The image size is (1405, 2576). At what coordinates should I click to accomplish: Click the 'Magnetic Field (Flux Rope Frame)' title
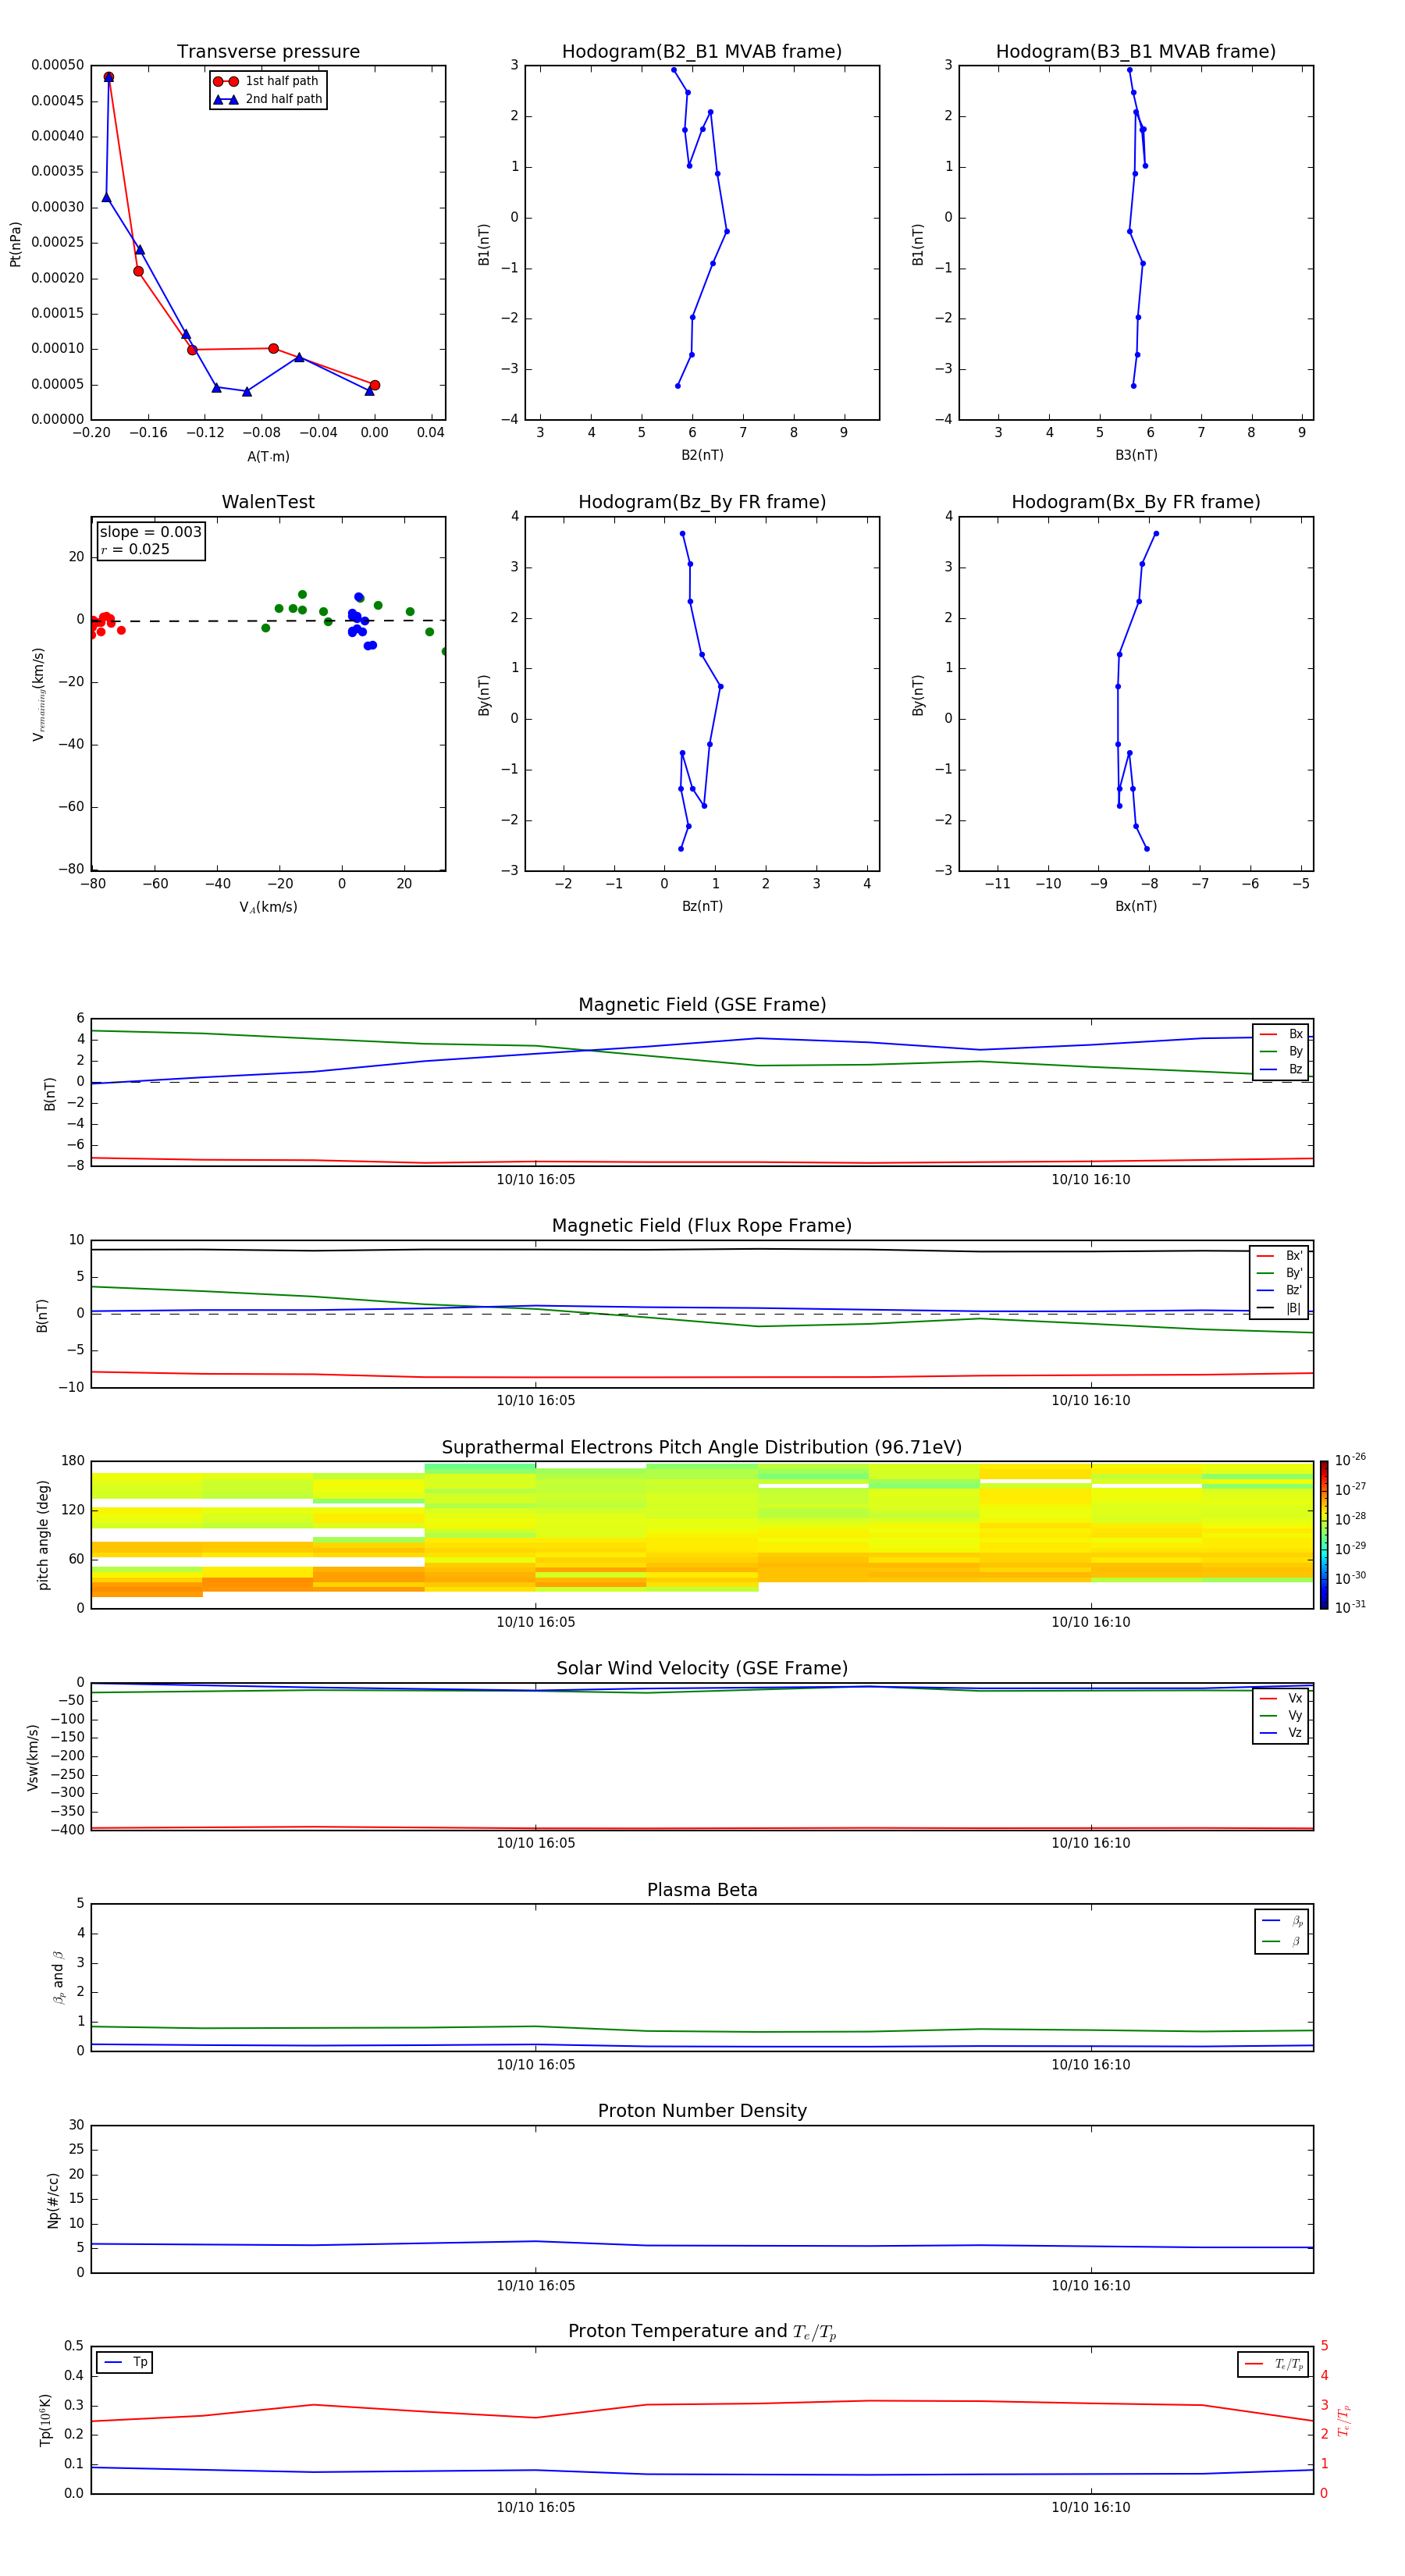point(702,1226)
